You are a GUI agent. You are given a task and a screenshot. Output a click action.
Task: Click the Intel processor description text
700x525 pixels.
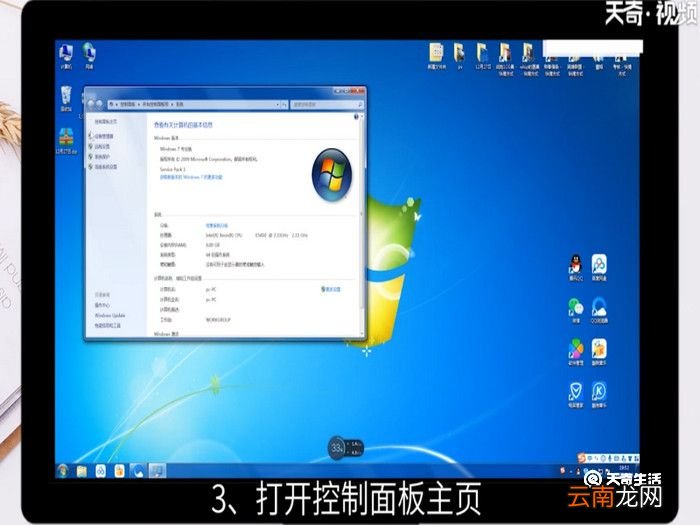point(257,235)
